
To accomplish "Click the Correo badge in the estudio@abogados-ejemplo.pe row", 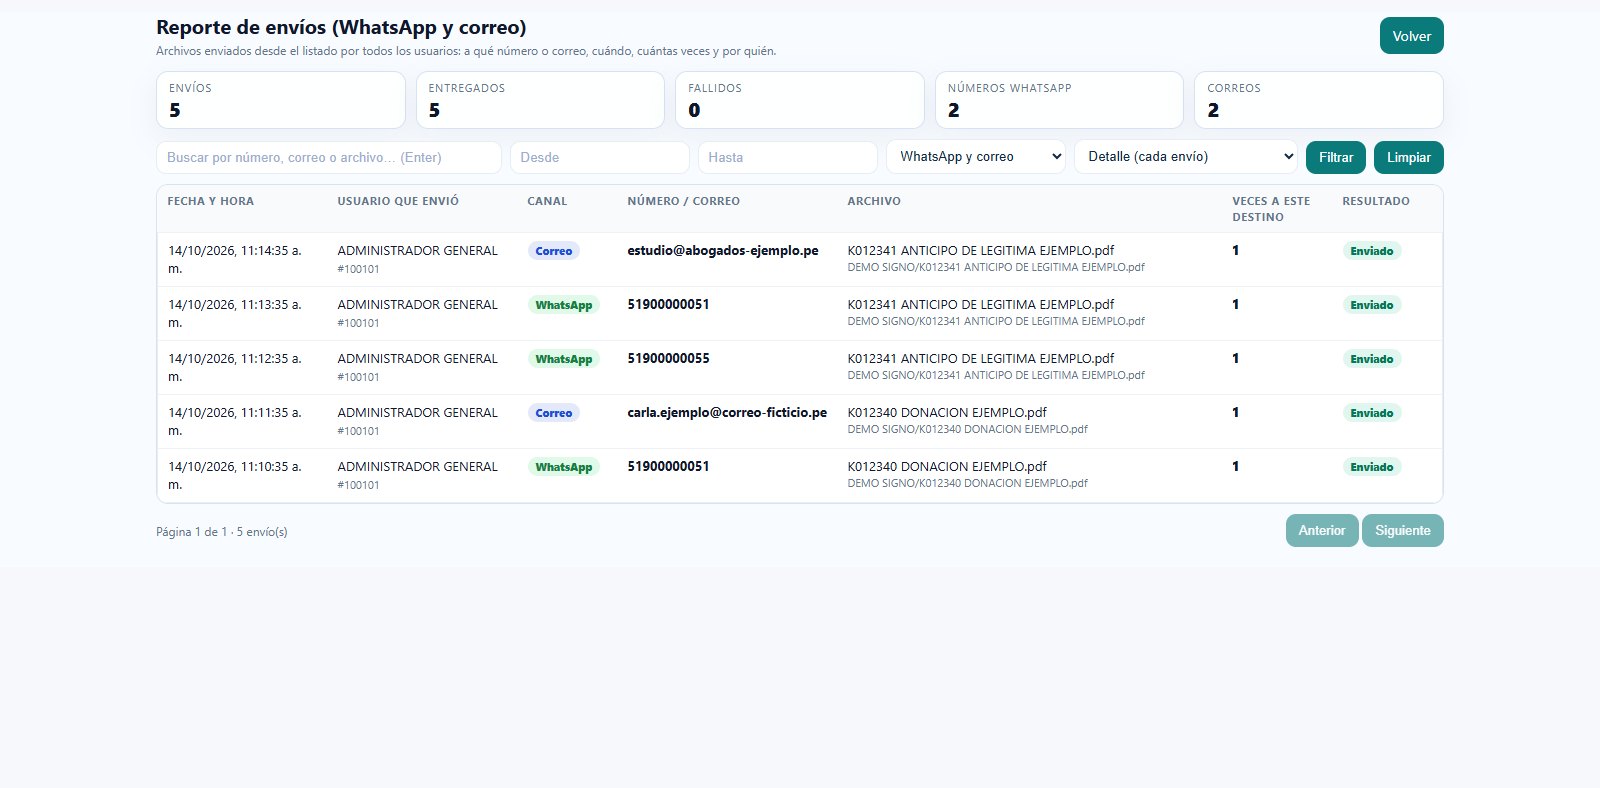I will click(x=554, y=251).
